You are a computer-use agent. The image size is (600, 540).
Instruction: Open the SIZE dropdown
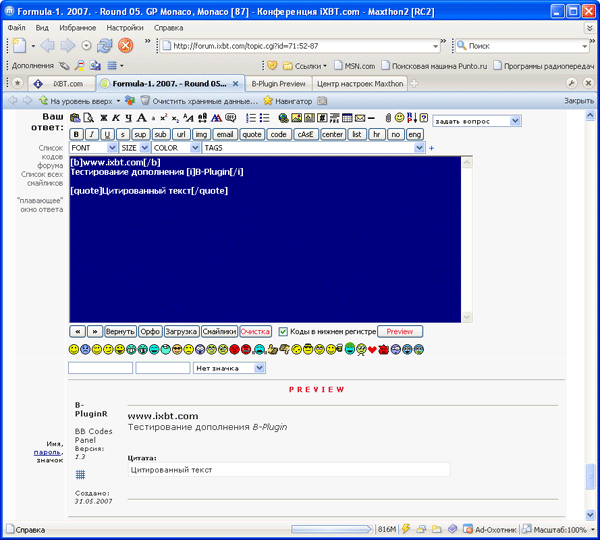[x=134, y=148]
